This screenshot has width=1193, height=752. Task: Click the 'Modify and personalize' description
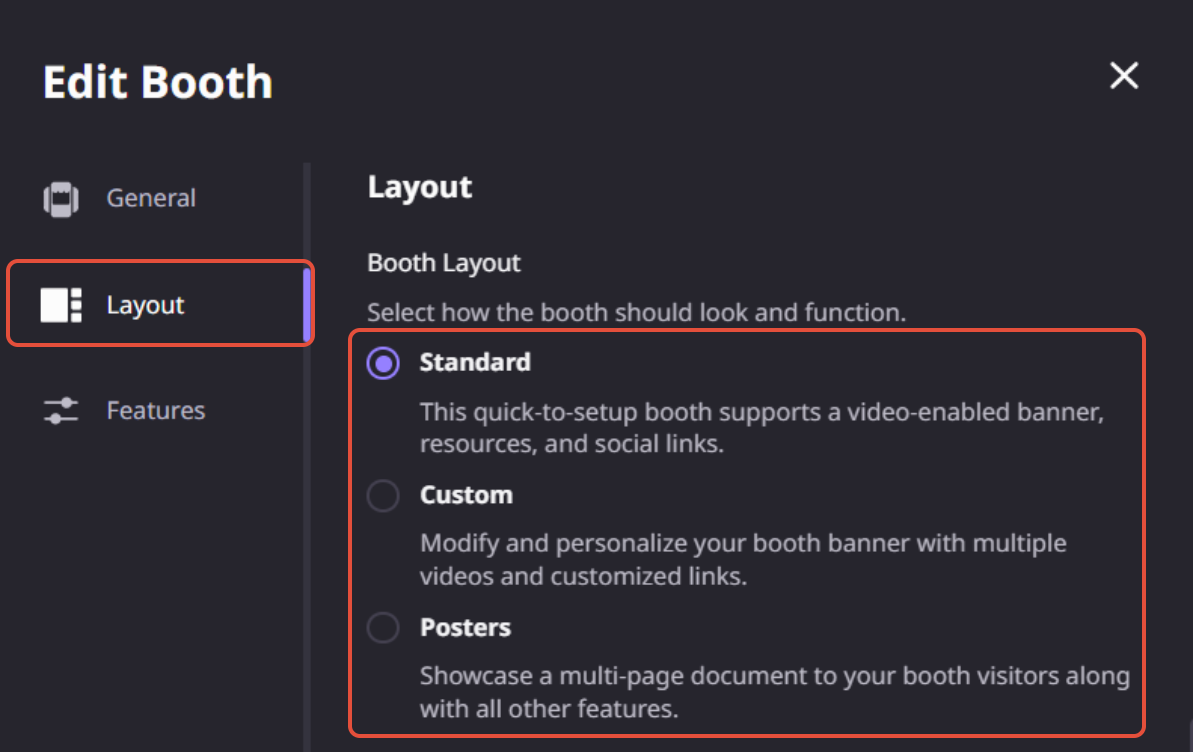(x=743, y=559)
